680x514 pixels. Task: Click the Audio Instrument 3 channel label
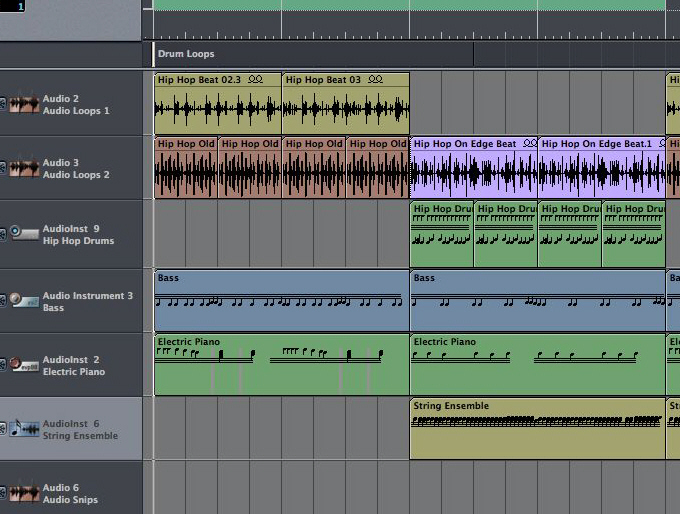88,295
